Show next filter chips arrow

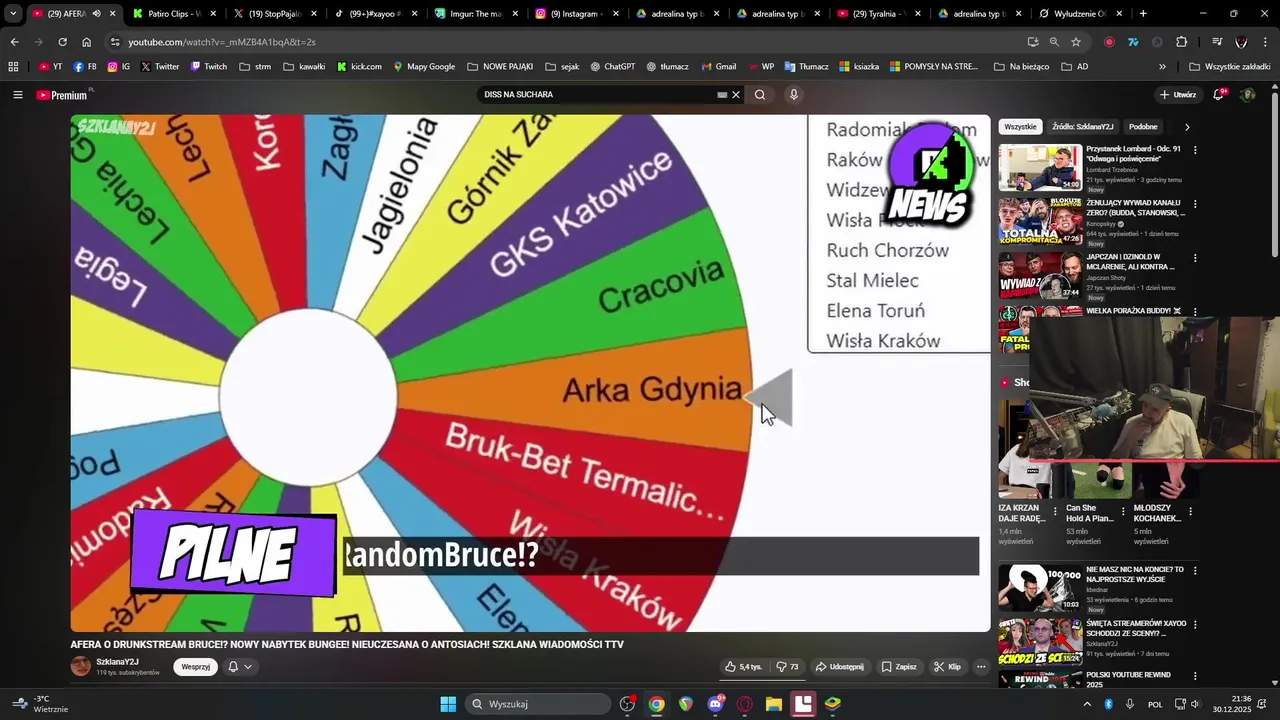(1187, 127)
